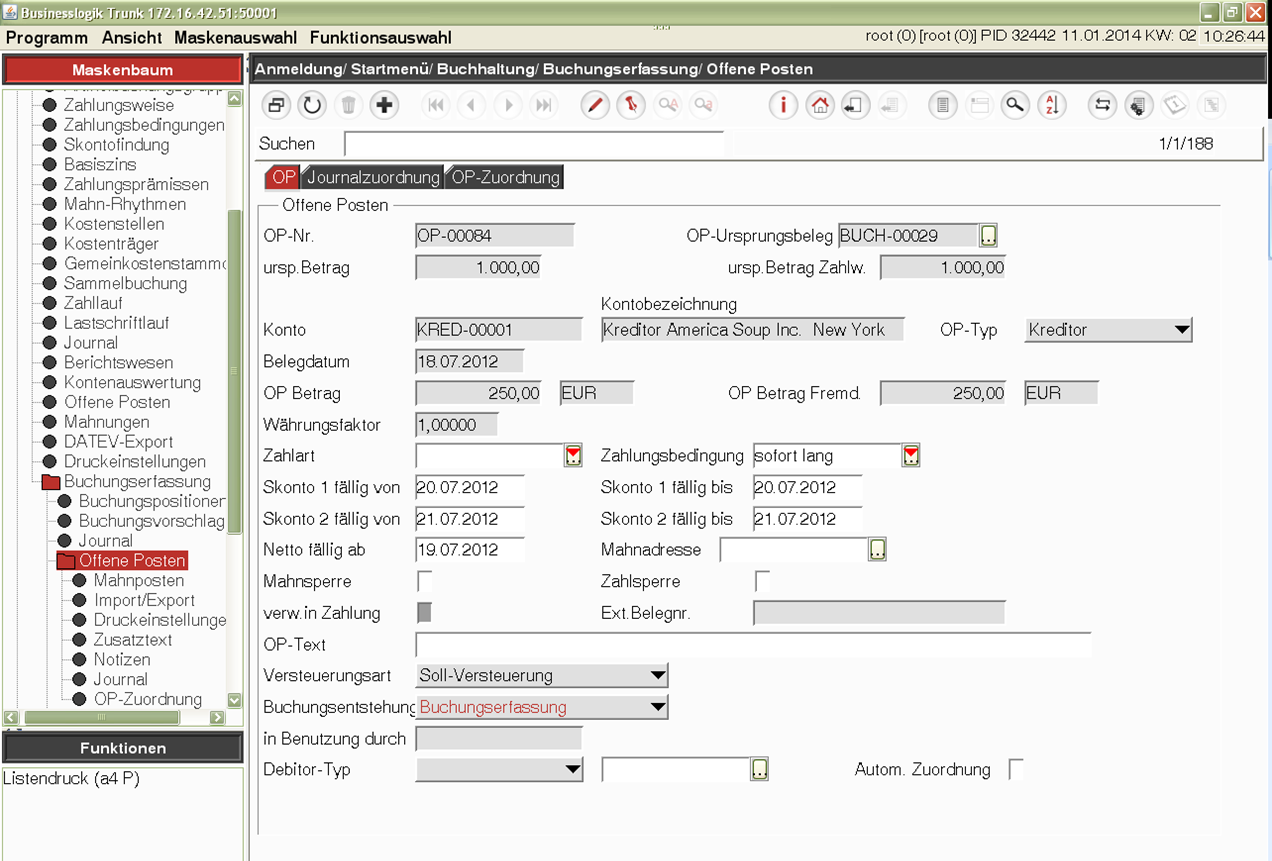Click into the Suchen search field

point(533,144)
